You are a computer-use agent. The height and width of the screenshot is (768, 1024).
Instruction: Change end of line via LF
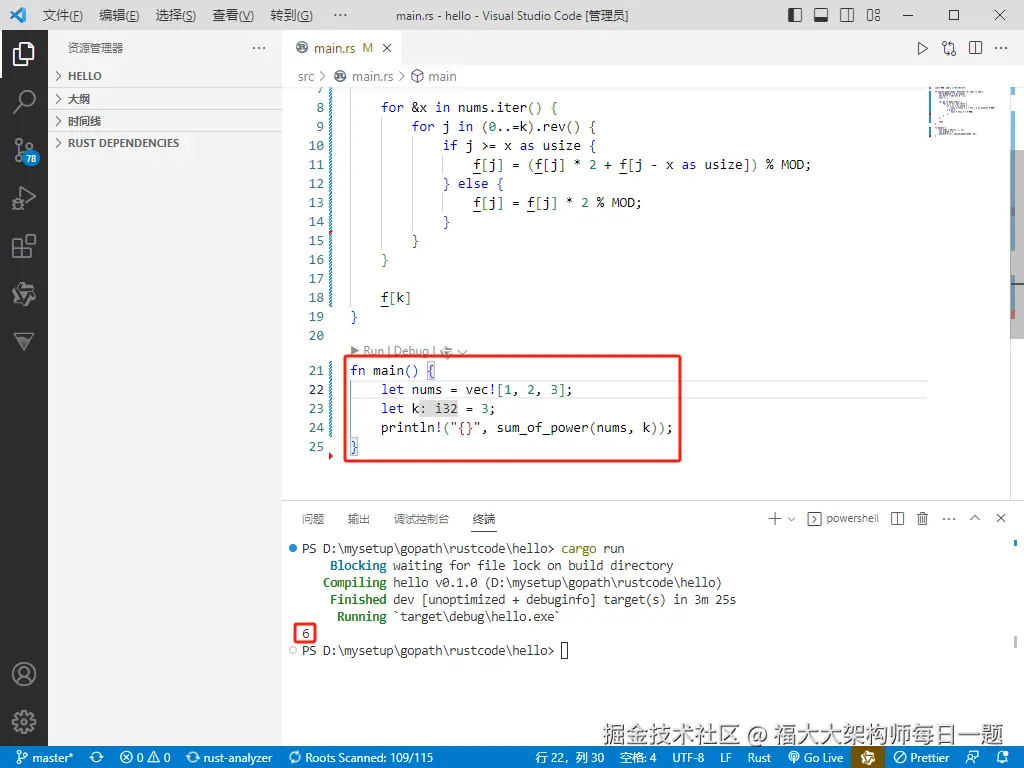[x=726, y=758]
